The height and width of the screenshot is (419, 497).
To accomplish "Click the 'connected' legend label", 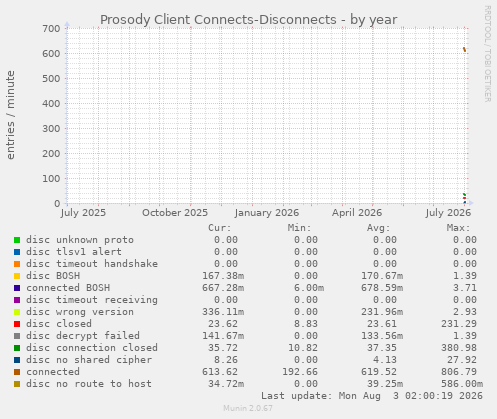I will coord(53,372).
